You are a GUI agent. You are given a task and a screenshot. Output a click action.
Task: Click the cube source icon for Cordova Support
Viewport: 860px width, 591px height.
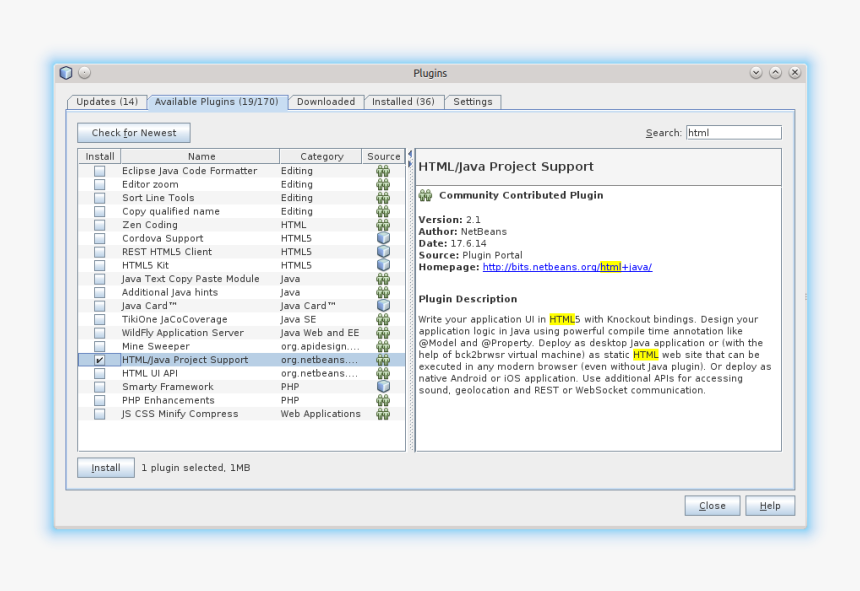click(383, 239)
